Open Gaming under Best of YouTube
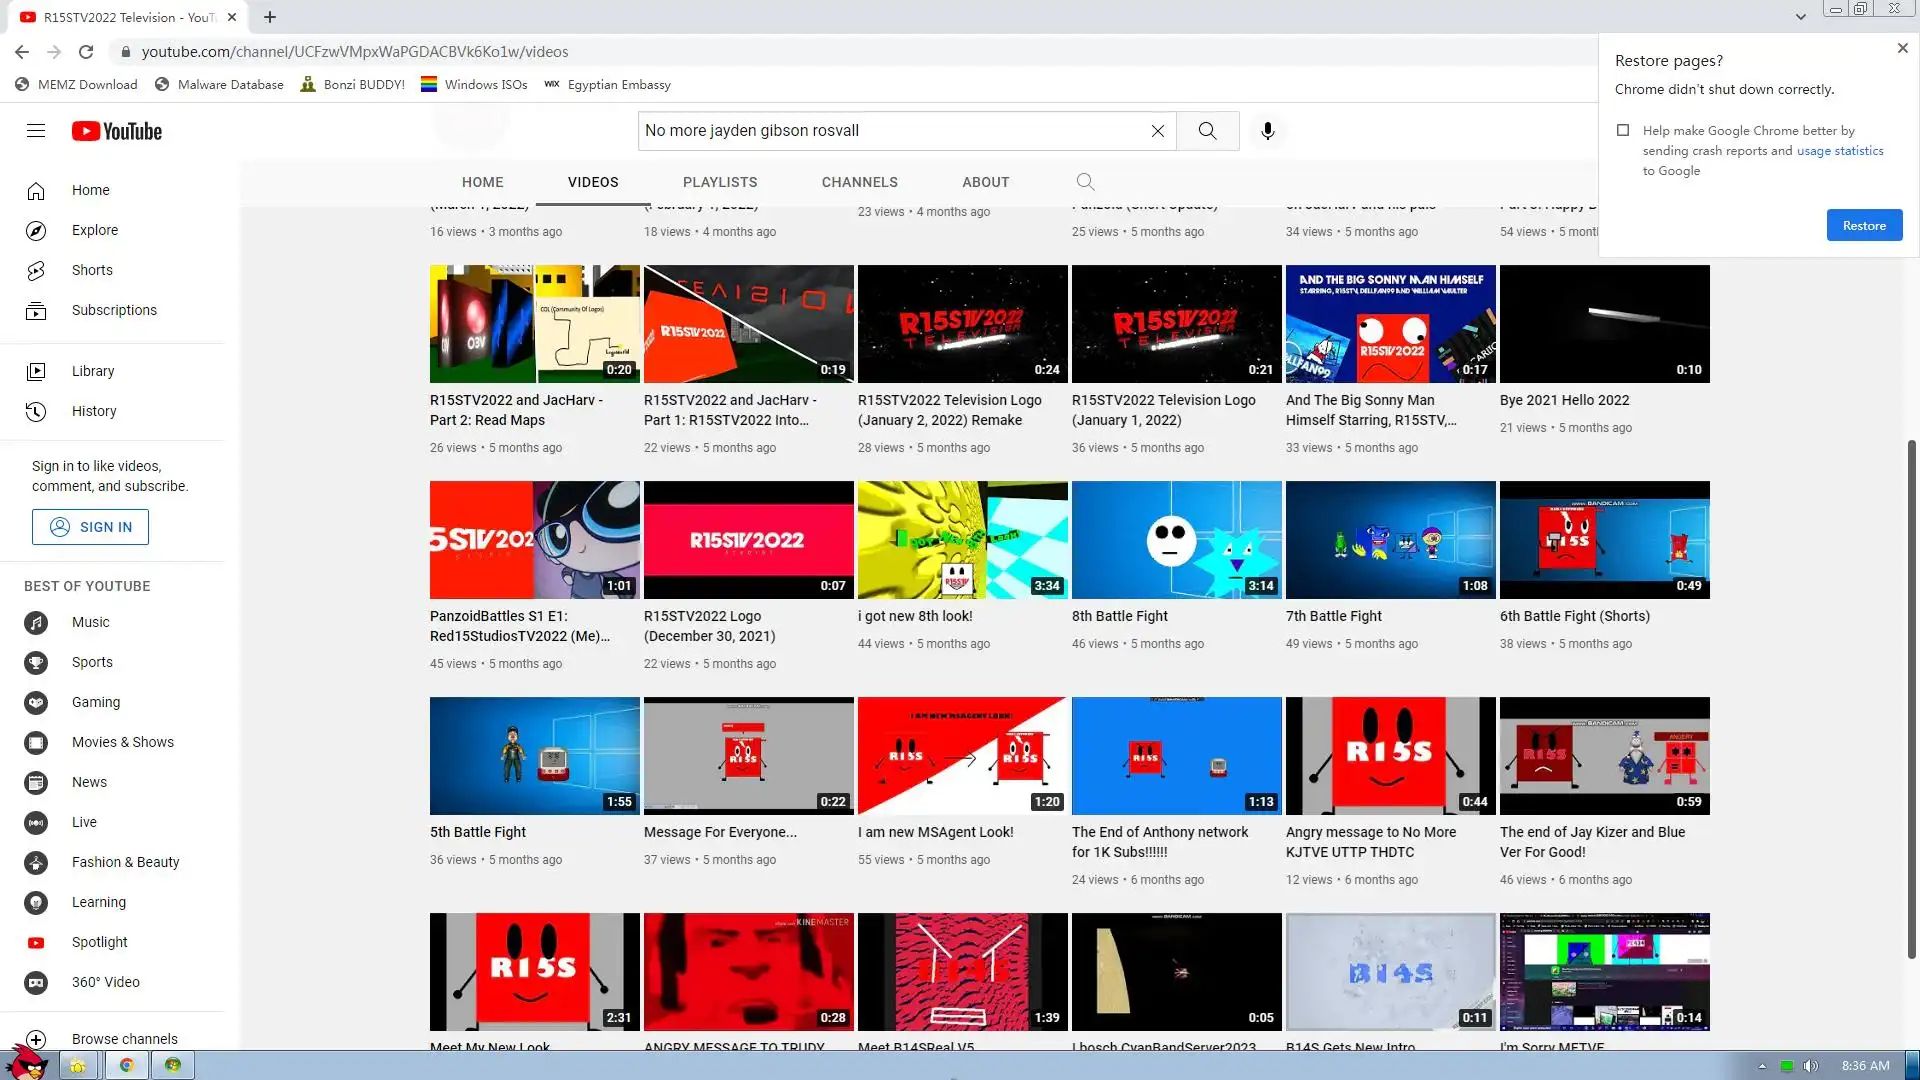This screenshot has height=1080, width=1920. (95, 702)
